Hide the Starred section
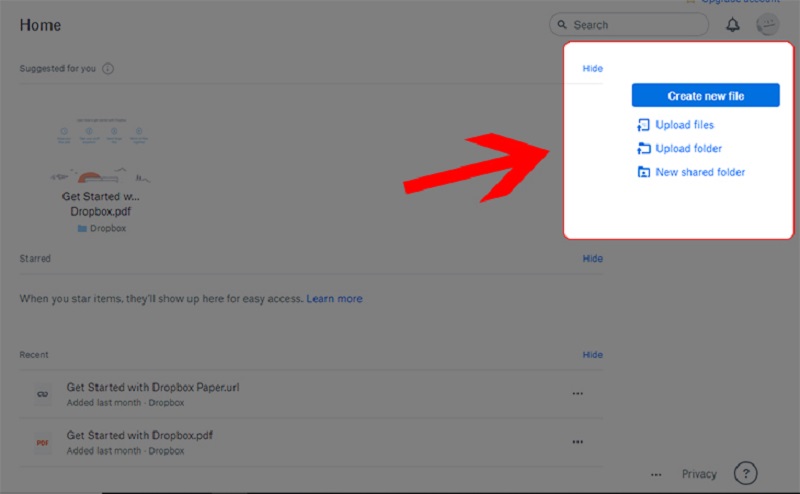This screenshot has height=494, width=800. pos(592,259)
